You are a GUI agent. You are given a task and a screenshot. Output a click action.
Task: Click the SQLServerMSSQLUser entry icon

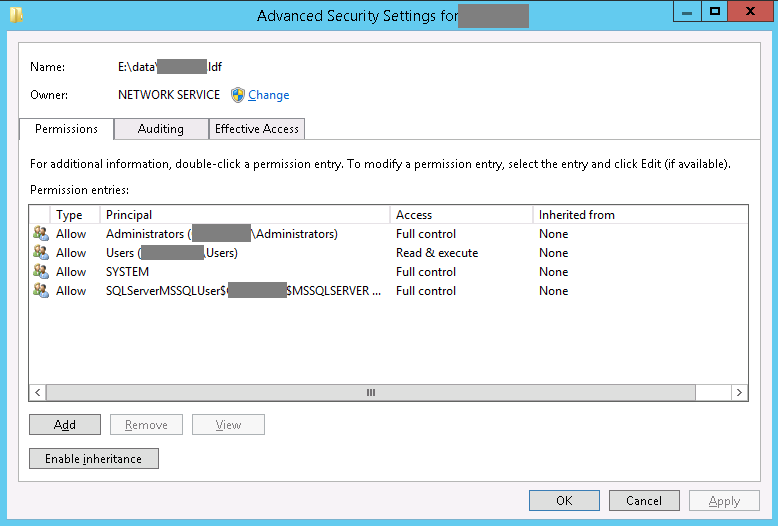(41, 291)
